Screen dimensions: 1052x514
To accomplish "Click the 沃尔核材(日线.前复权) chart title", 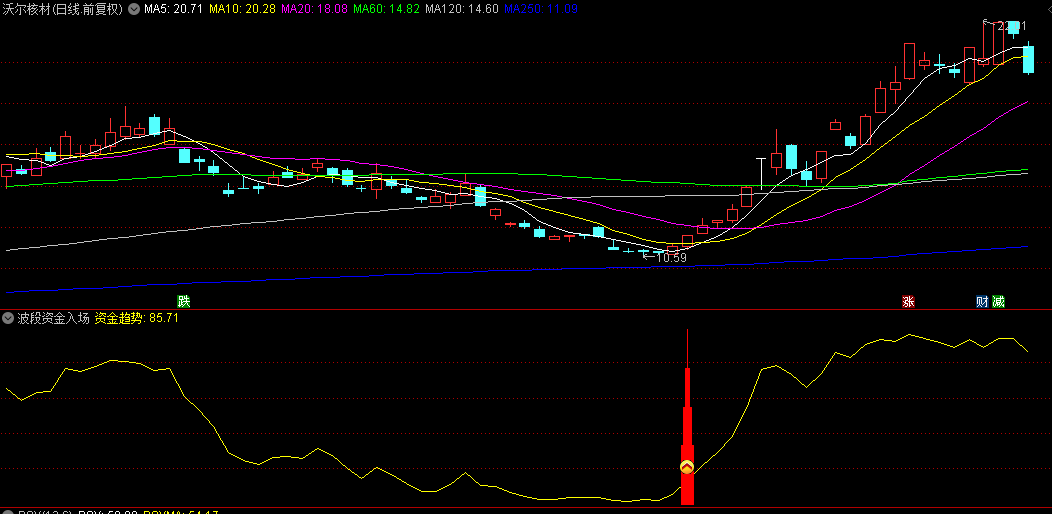I will (x=64, y=9).
